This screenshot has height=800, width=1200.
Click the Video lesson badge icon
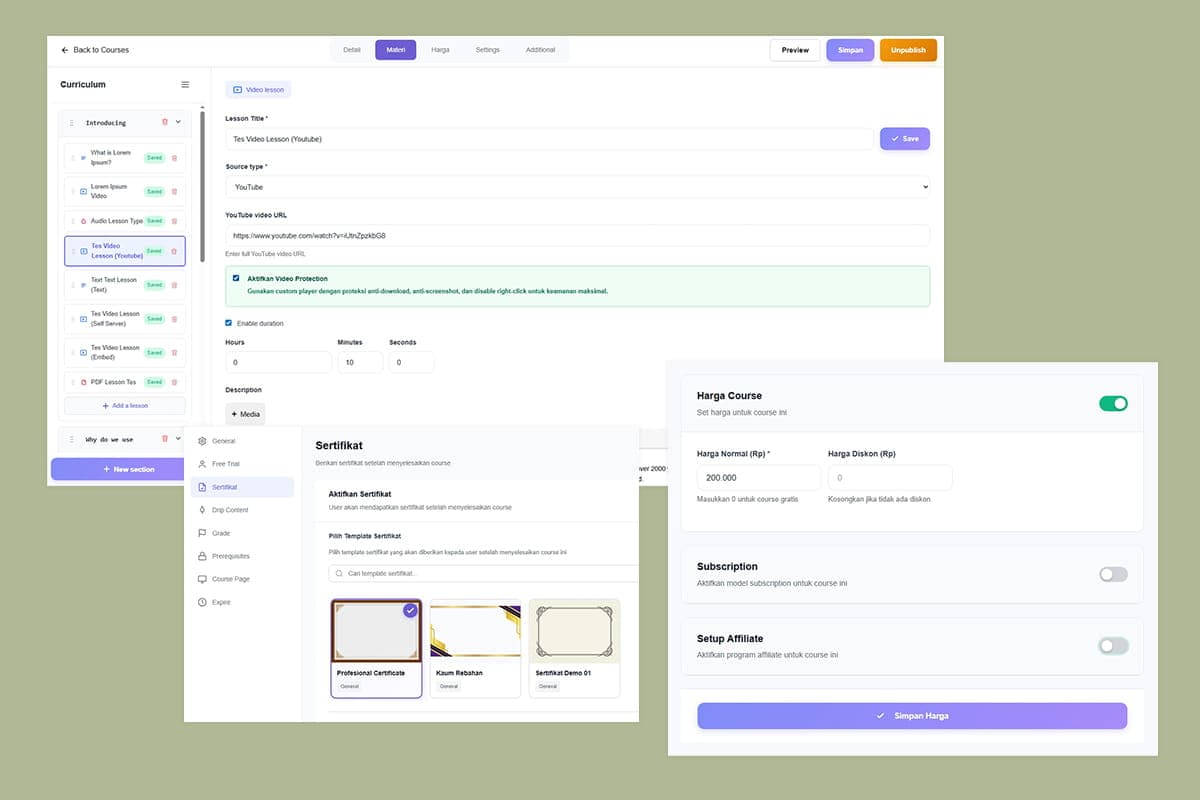pyautogui.click(x=237, y=89)
